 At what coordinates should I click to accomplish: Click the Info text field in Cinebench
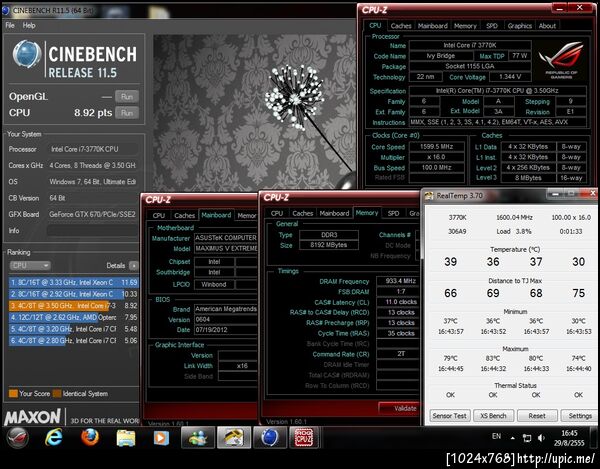92,231
